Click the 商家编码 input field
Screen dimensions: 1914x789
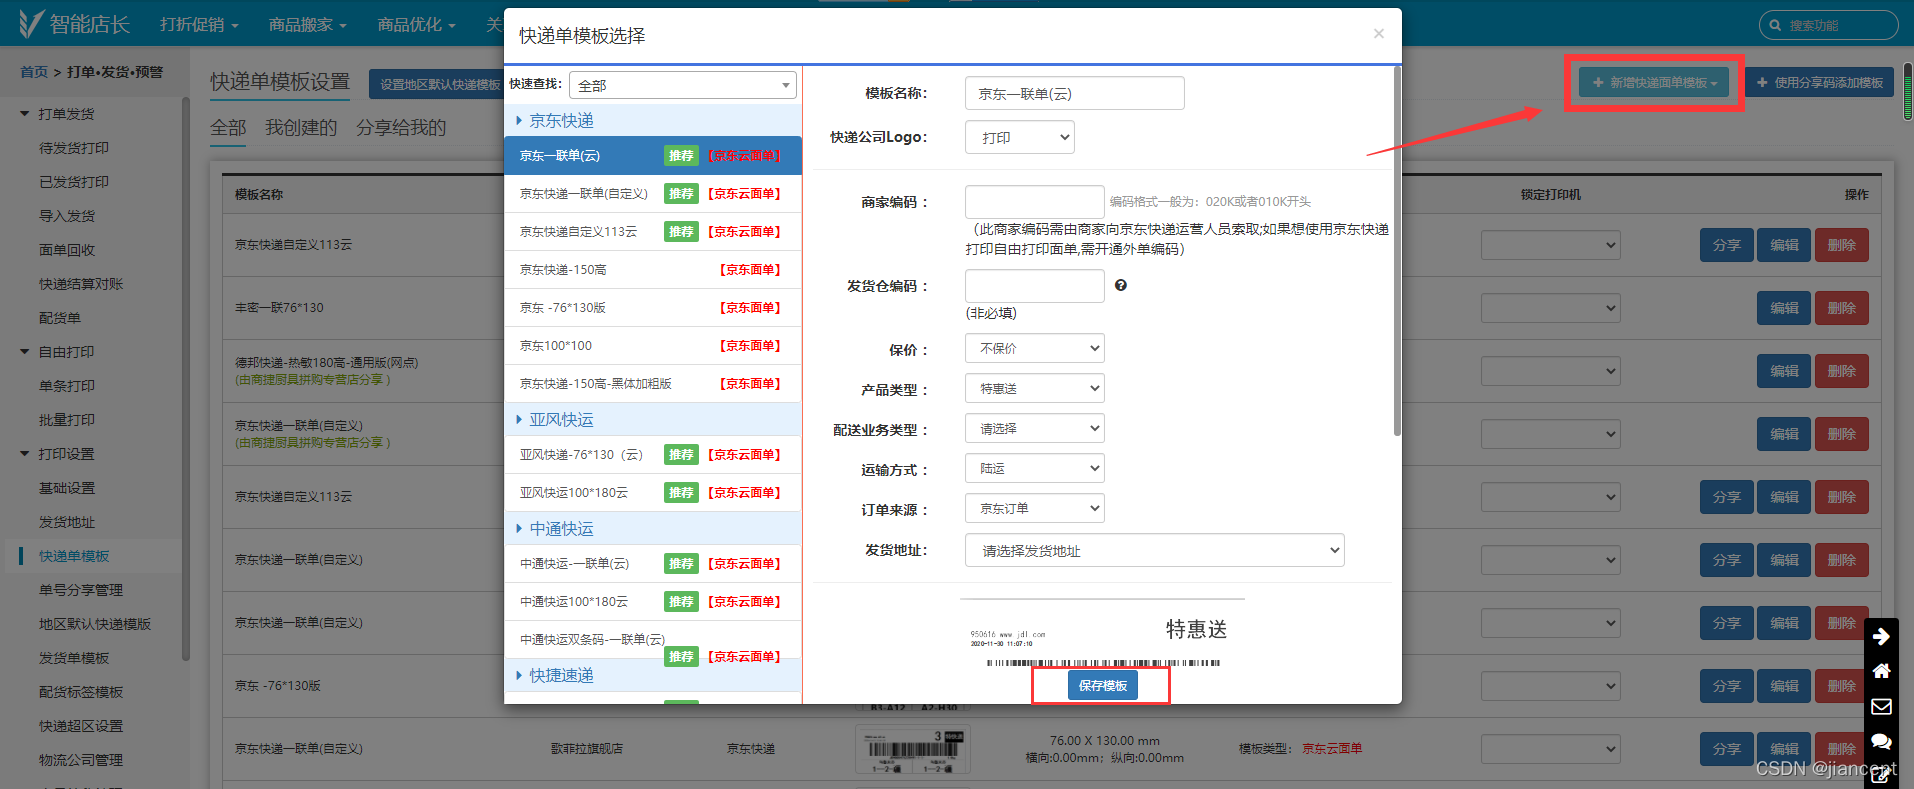click(1035, 202)
